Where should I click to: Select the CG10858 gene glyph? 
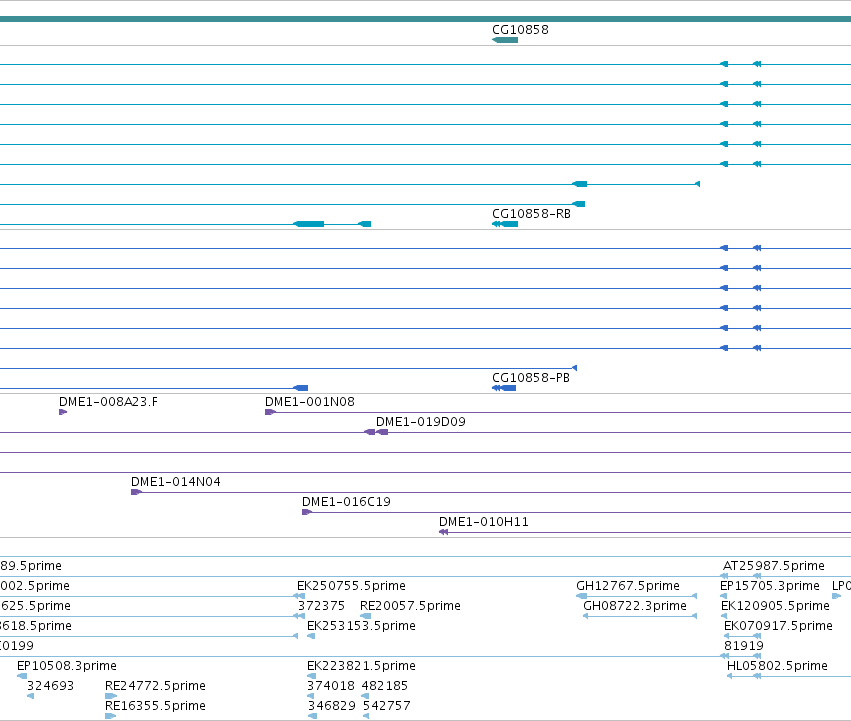tap(505, 40)
